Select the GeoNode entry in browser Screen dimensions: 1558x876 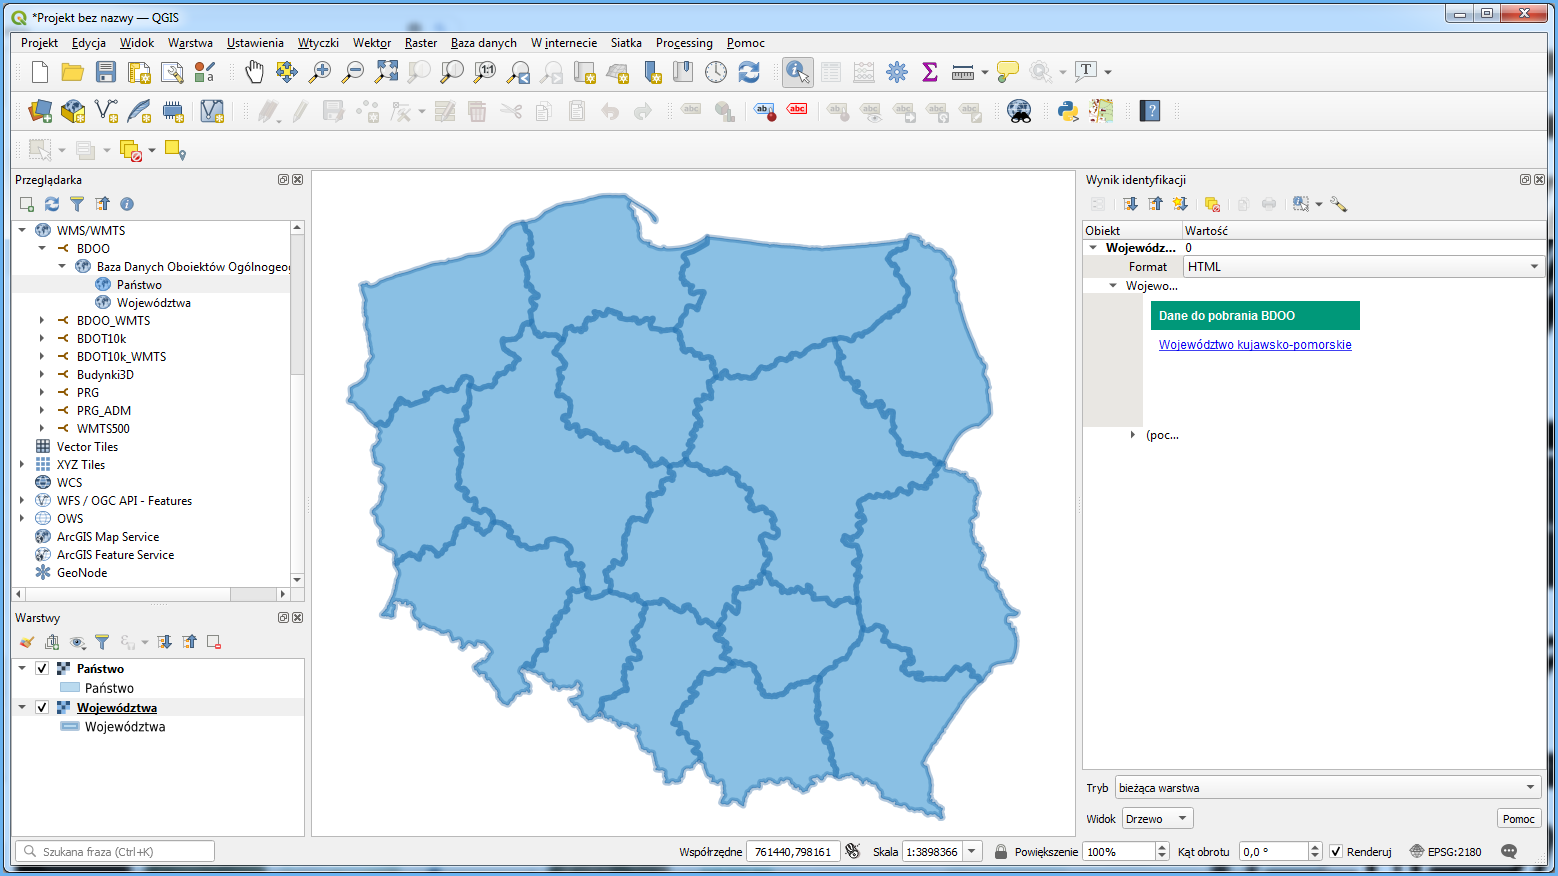[x=82, y=572]
